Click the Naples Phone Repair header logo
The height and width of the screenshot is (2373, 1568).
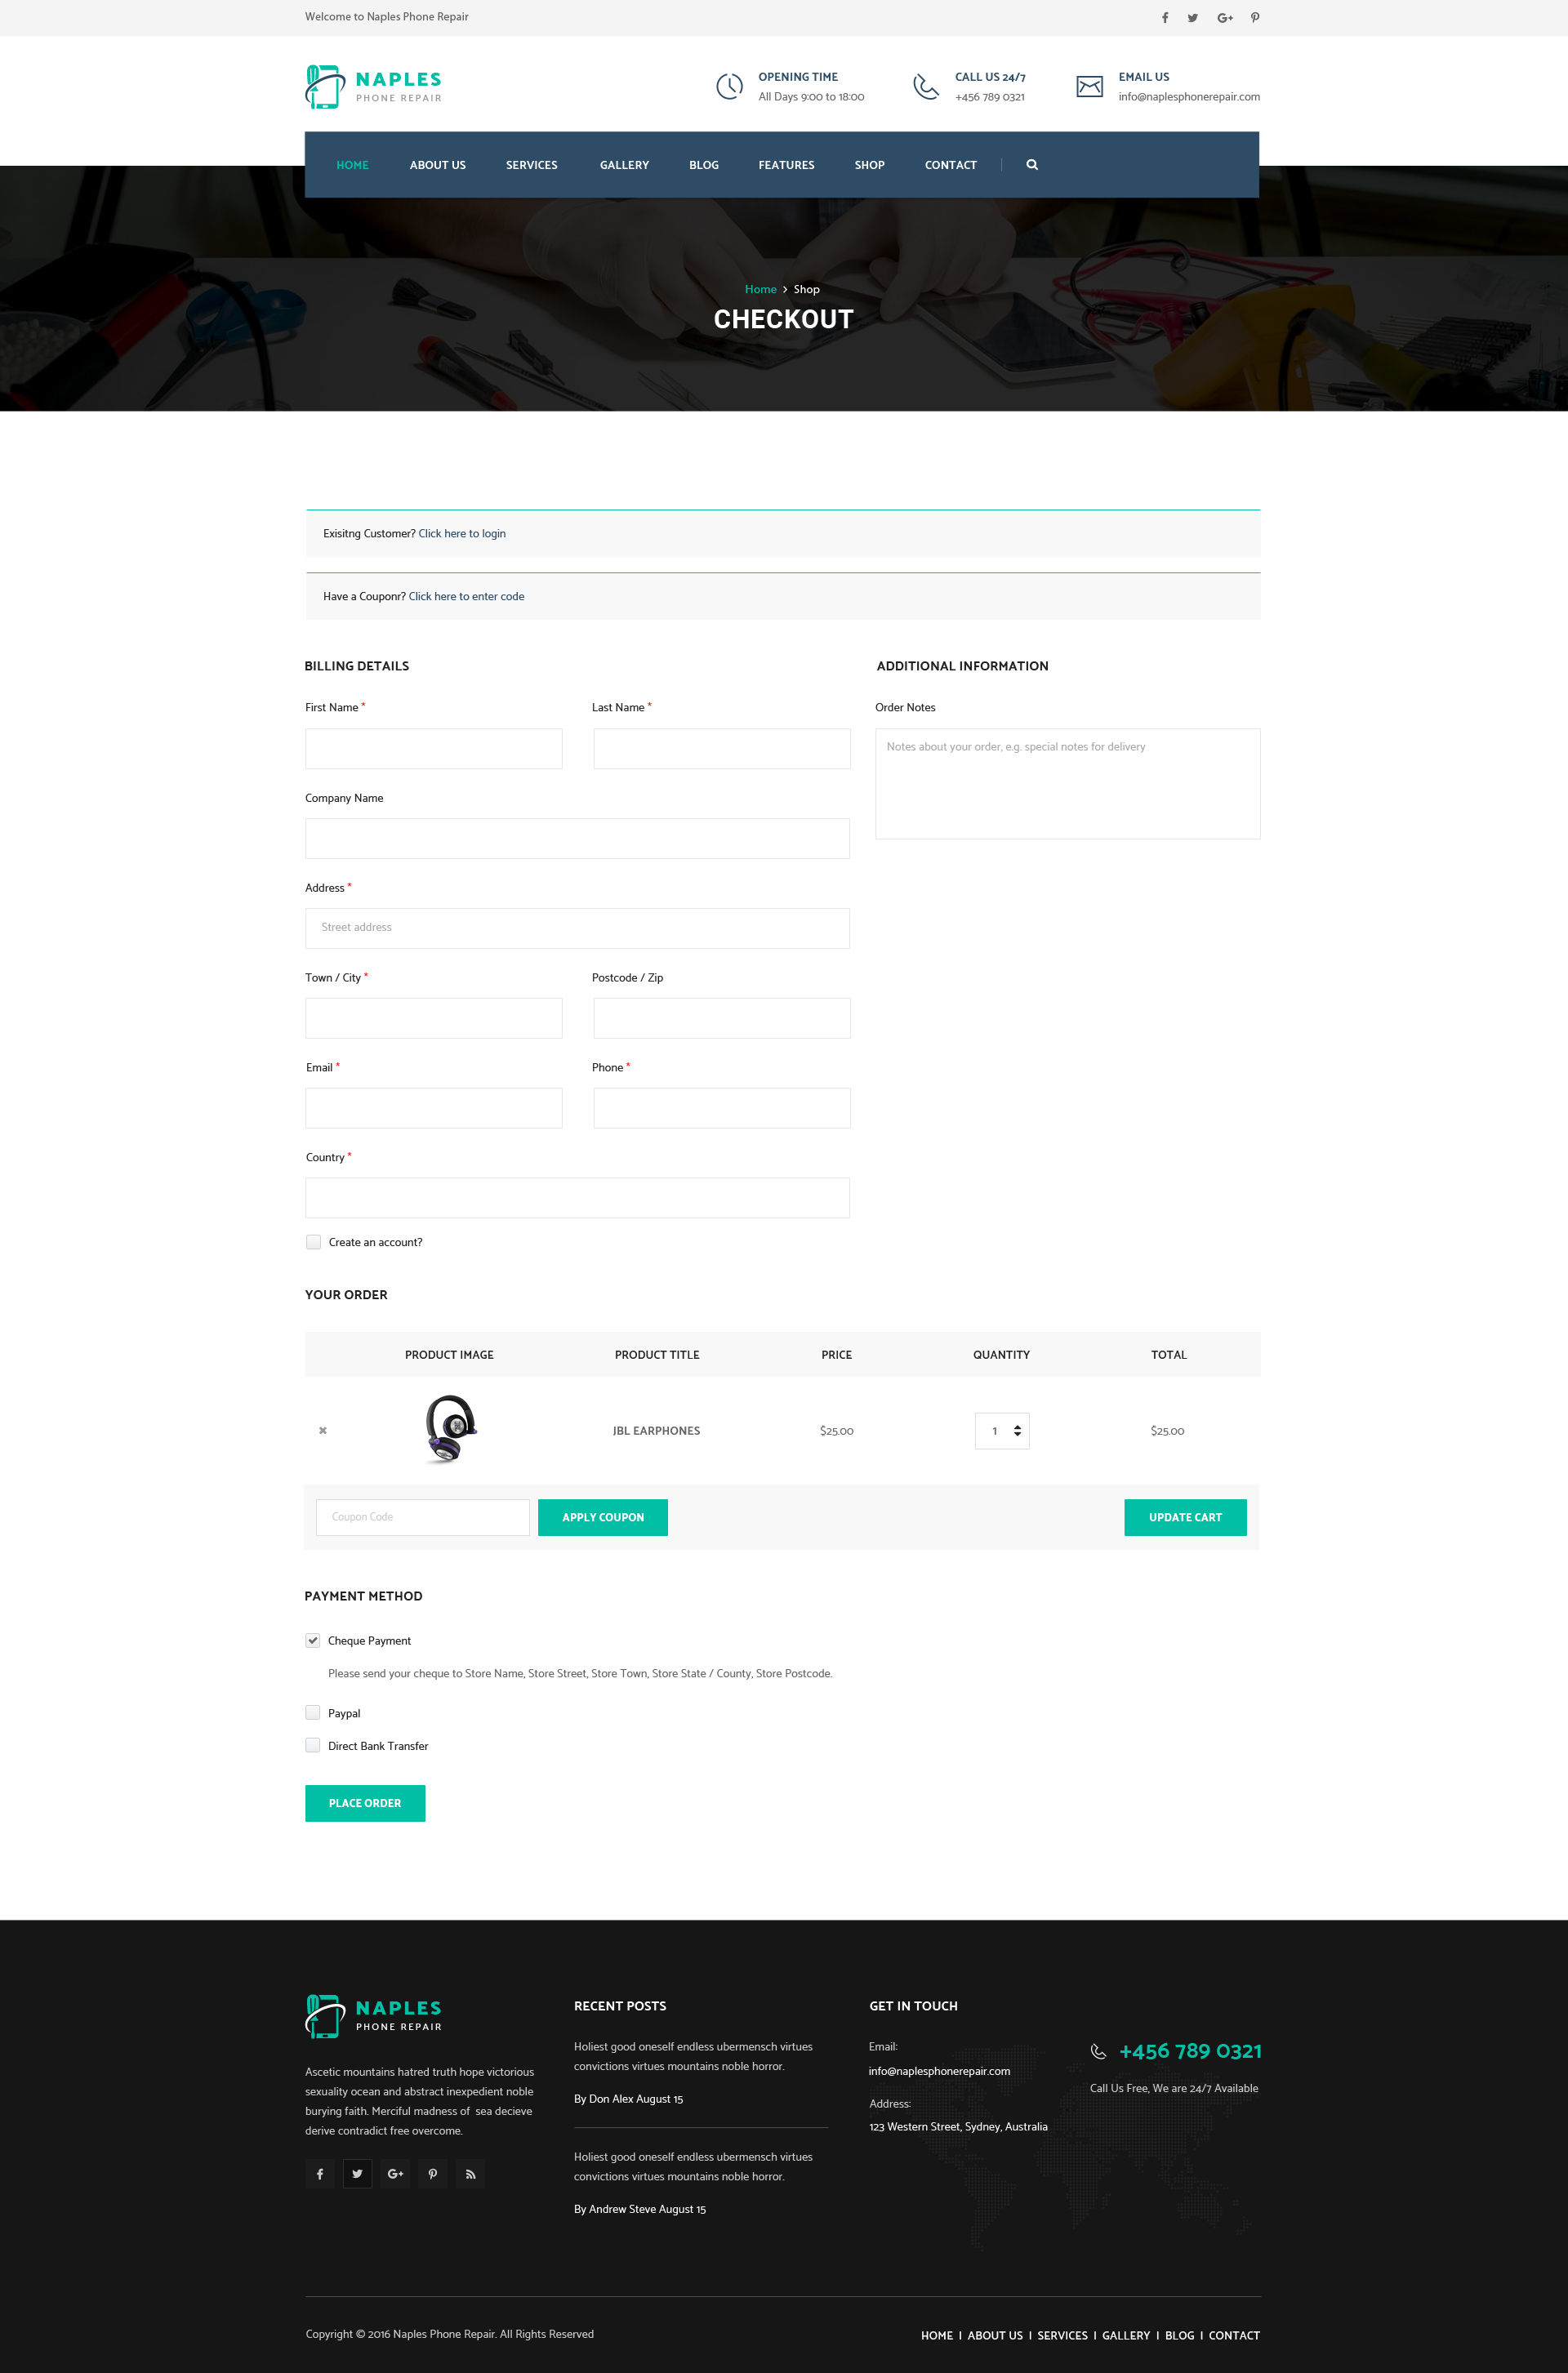[x=373, y=87]
